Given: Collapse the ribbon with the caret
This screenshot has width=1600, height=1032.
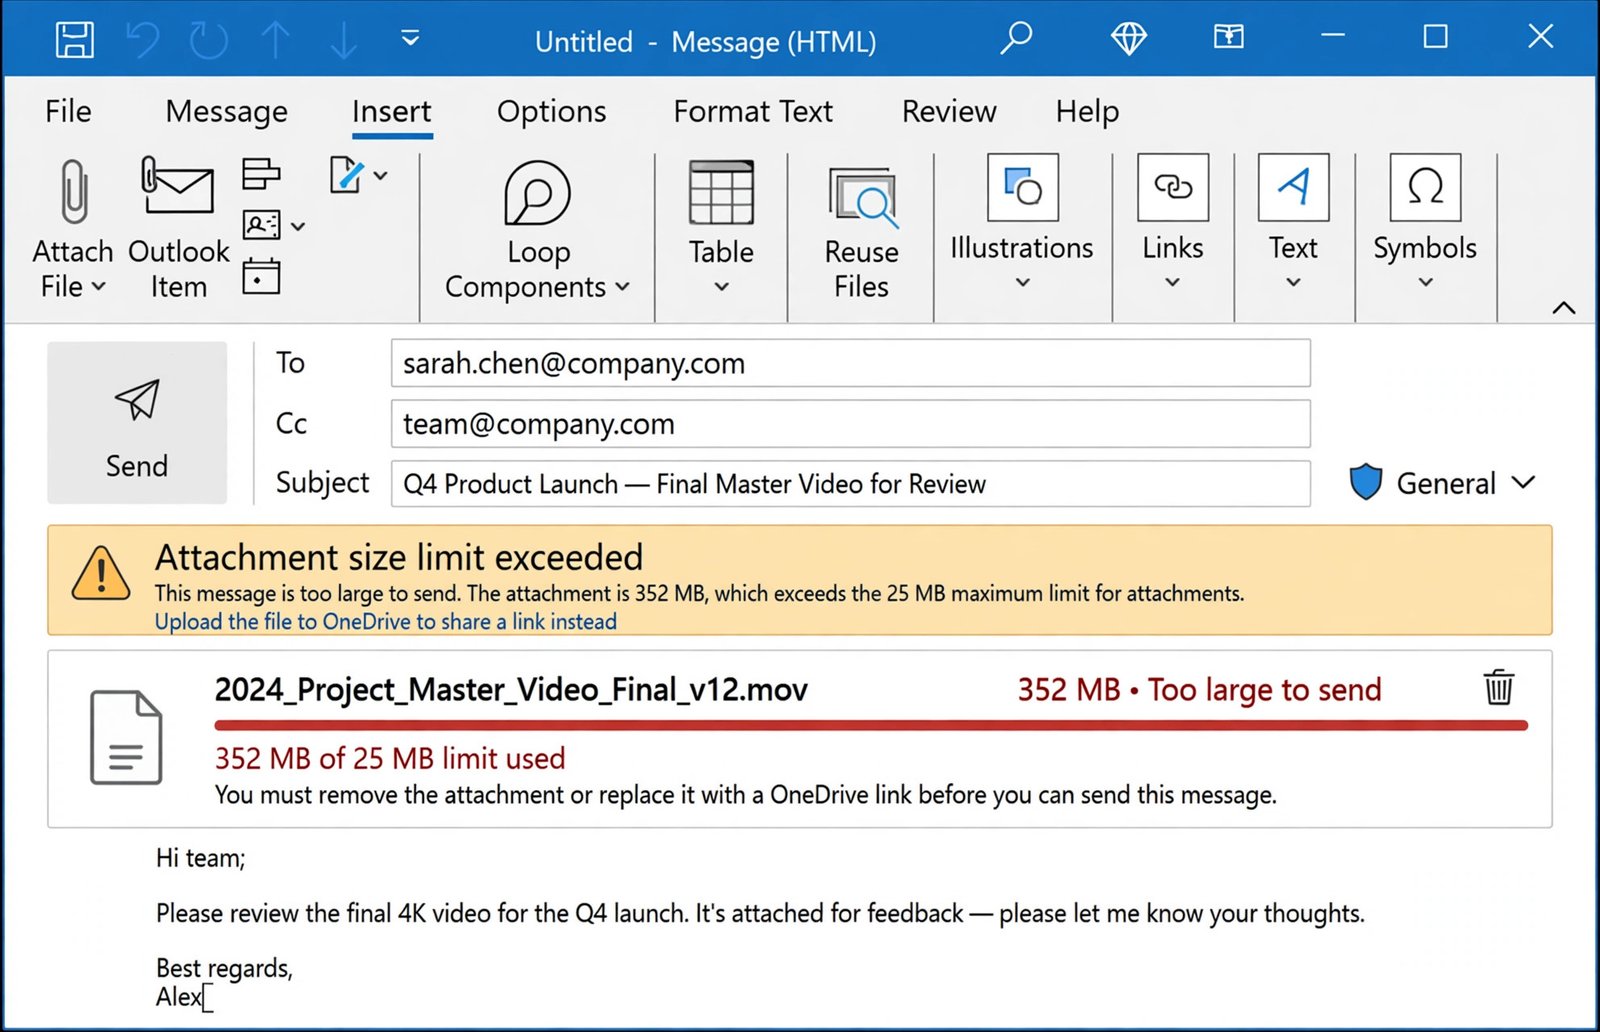Looking at the screenshot, I should 1564,307.
